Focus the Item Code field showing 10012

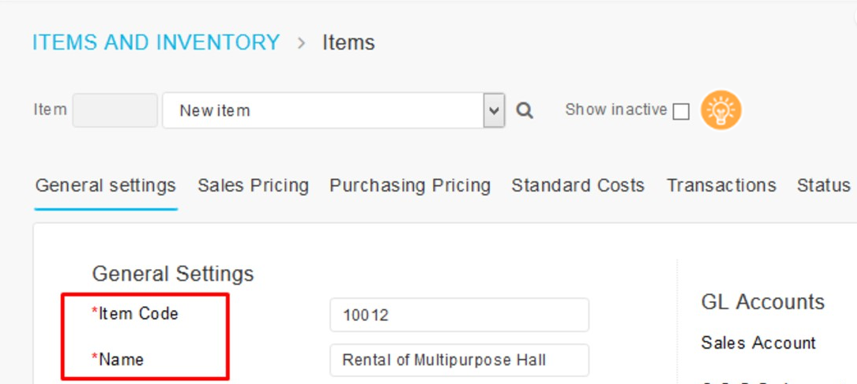pos(459,315)
